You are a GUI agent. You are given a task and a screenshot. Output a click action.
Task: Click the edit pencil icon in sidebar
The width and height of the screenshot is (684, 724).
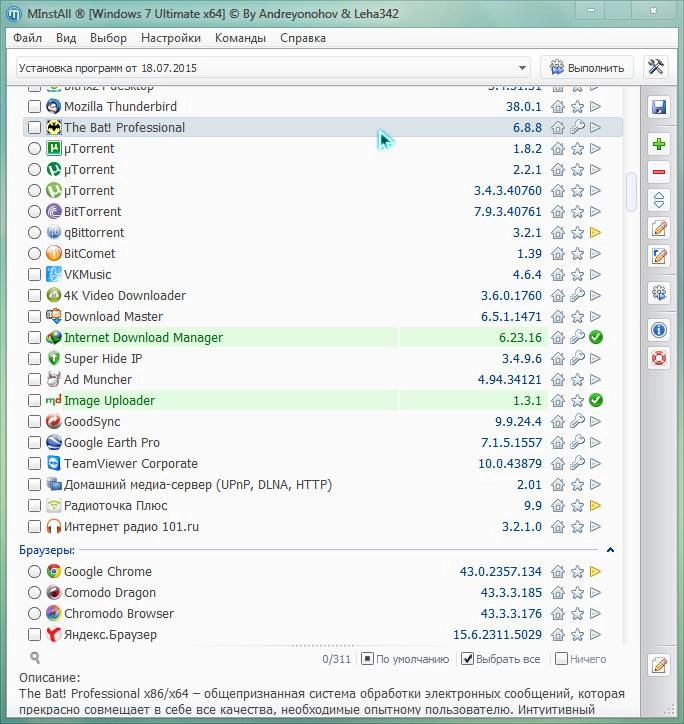point(659,228)
